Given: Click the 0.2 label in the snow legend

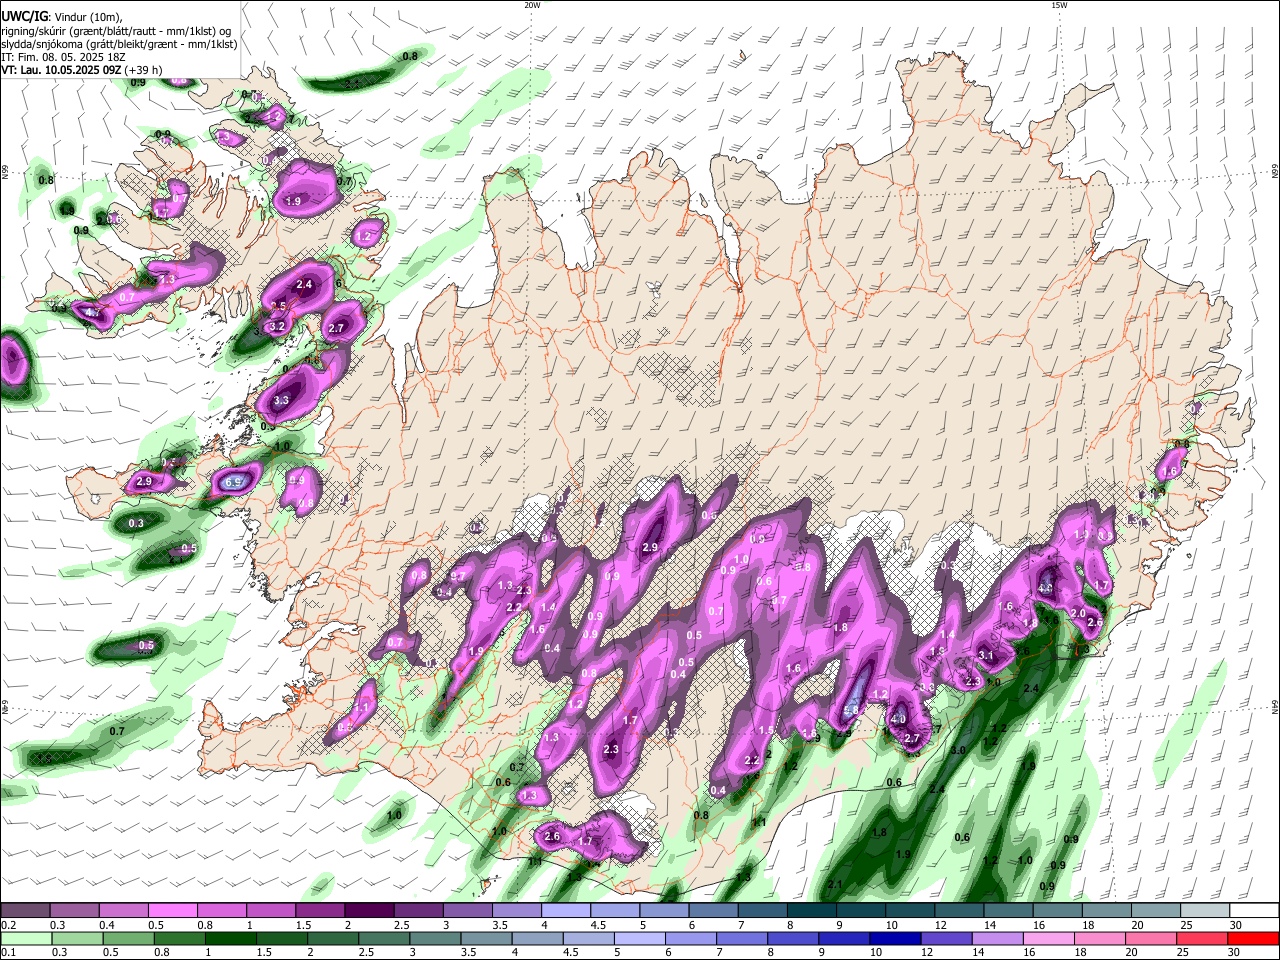Looking at the screenshot, I should point(8,925).
